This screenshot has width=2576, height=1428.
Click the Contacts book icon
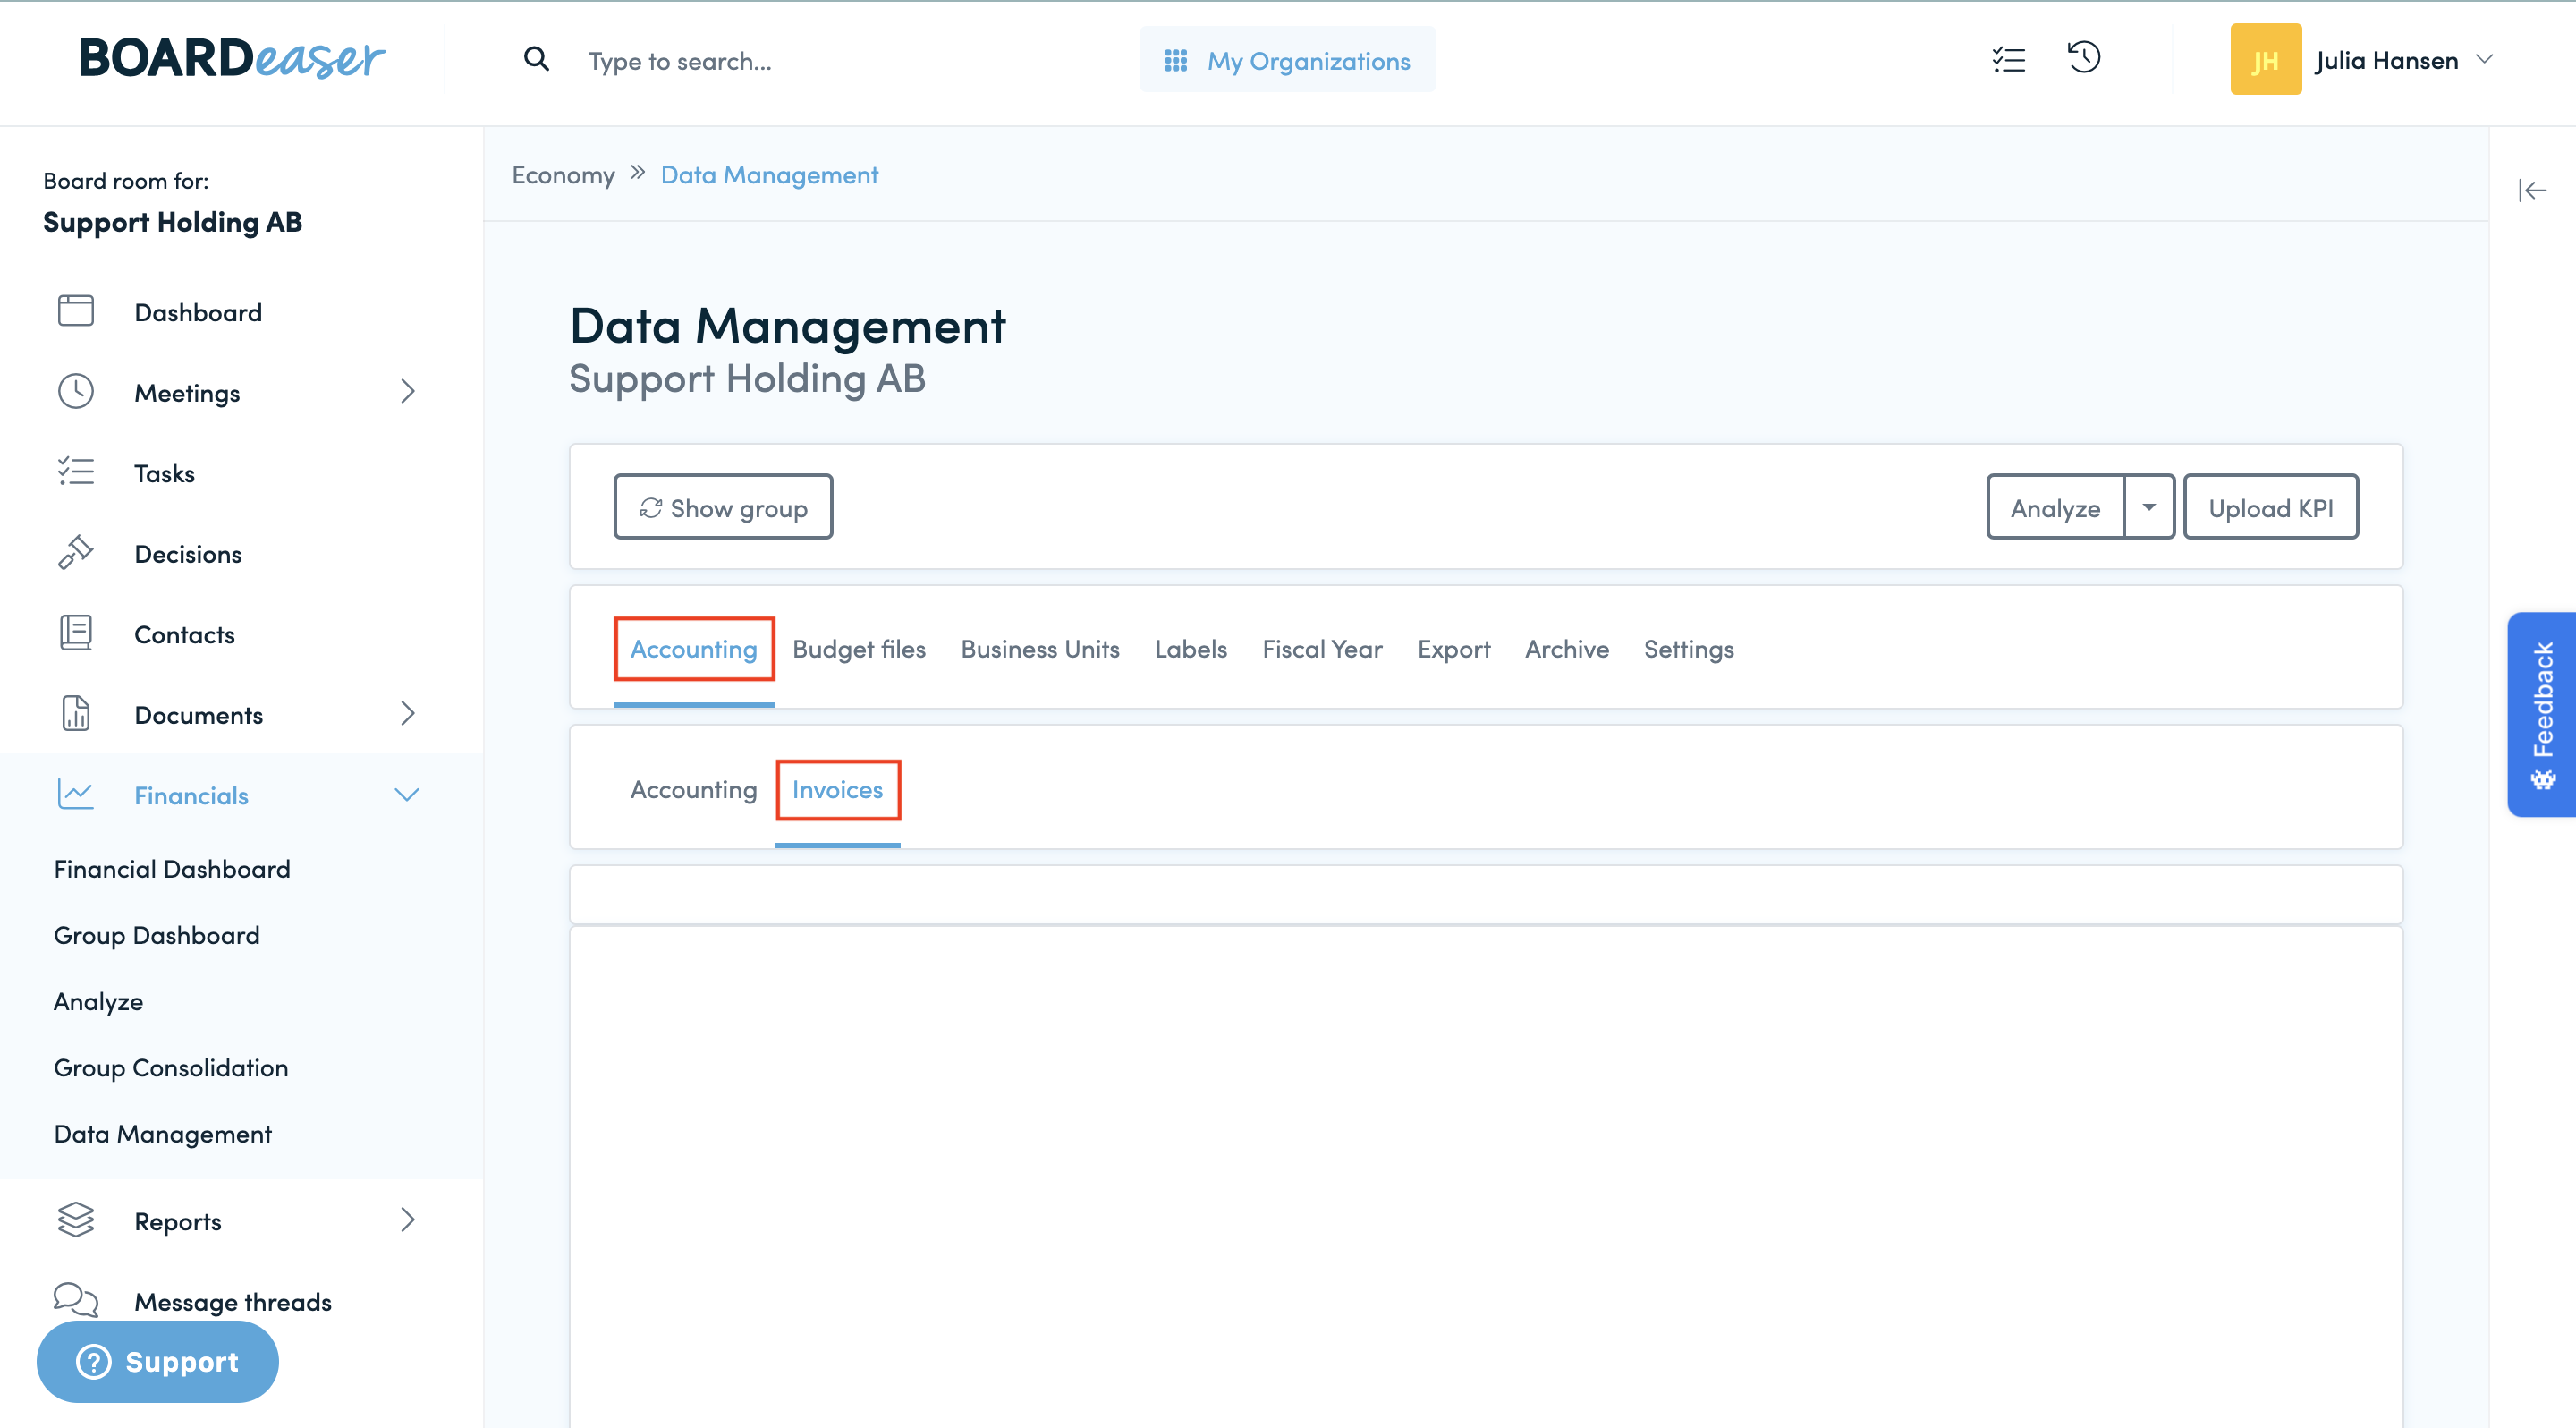pos(75,633)
